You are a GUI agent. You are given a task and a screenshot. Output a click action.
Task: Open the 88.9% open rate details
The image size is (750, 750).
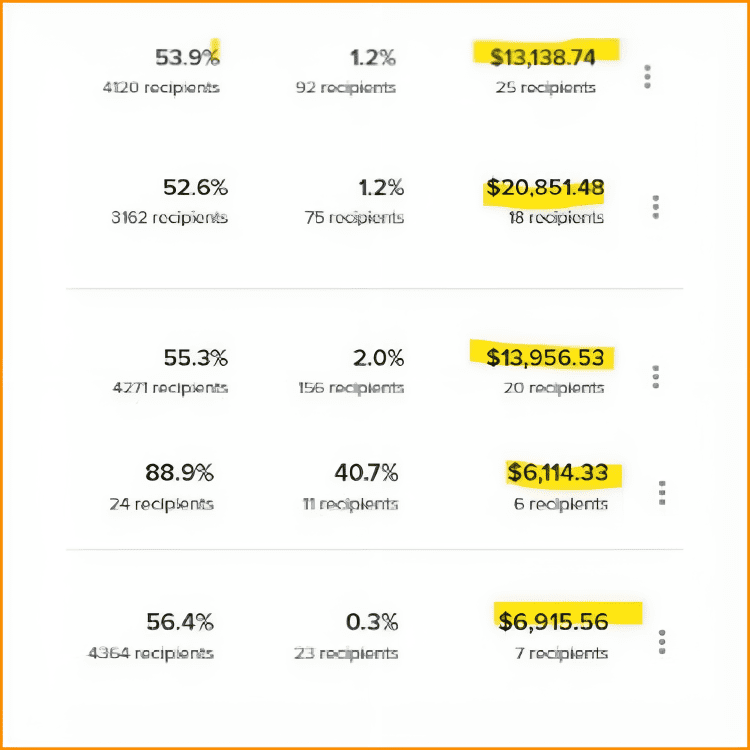[x=180, y=472]
